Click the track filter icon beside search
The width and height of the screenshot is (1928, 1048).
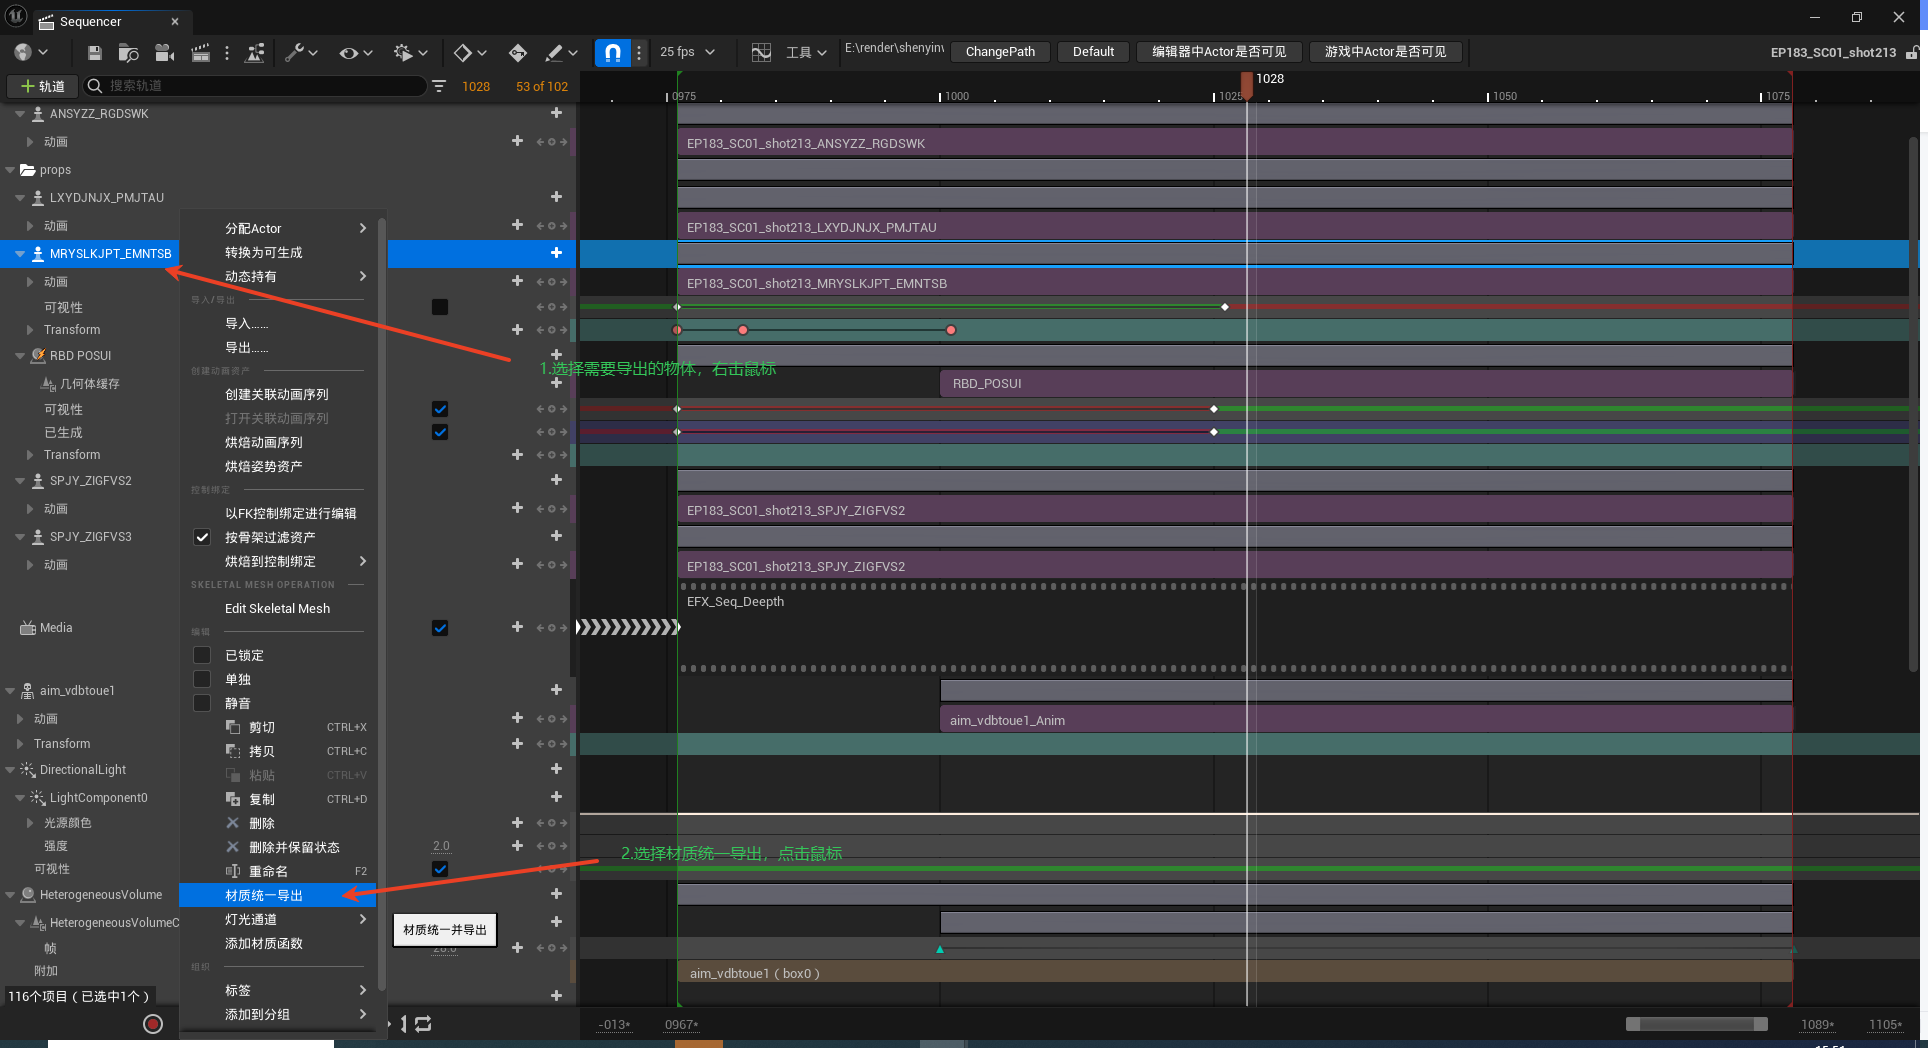[439, 86]
